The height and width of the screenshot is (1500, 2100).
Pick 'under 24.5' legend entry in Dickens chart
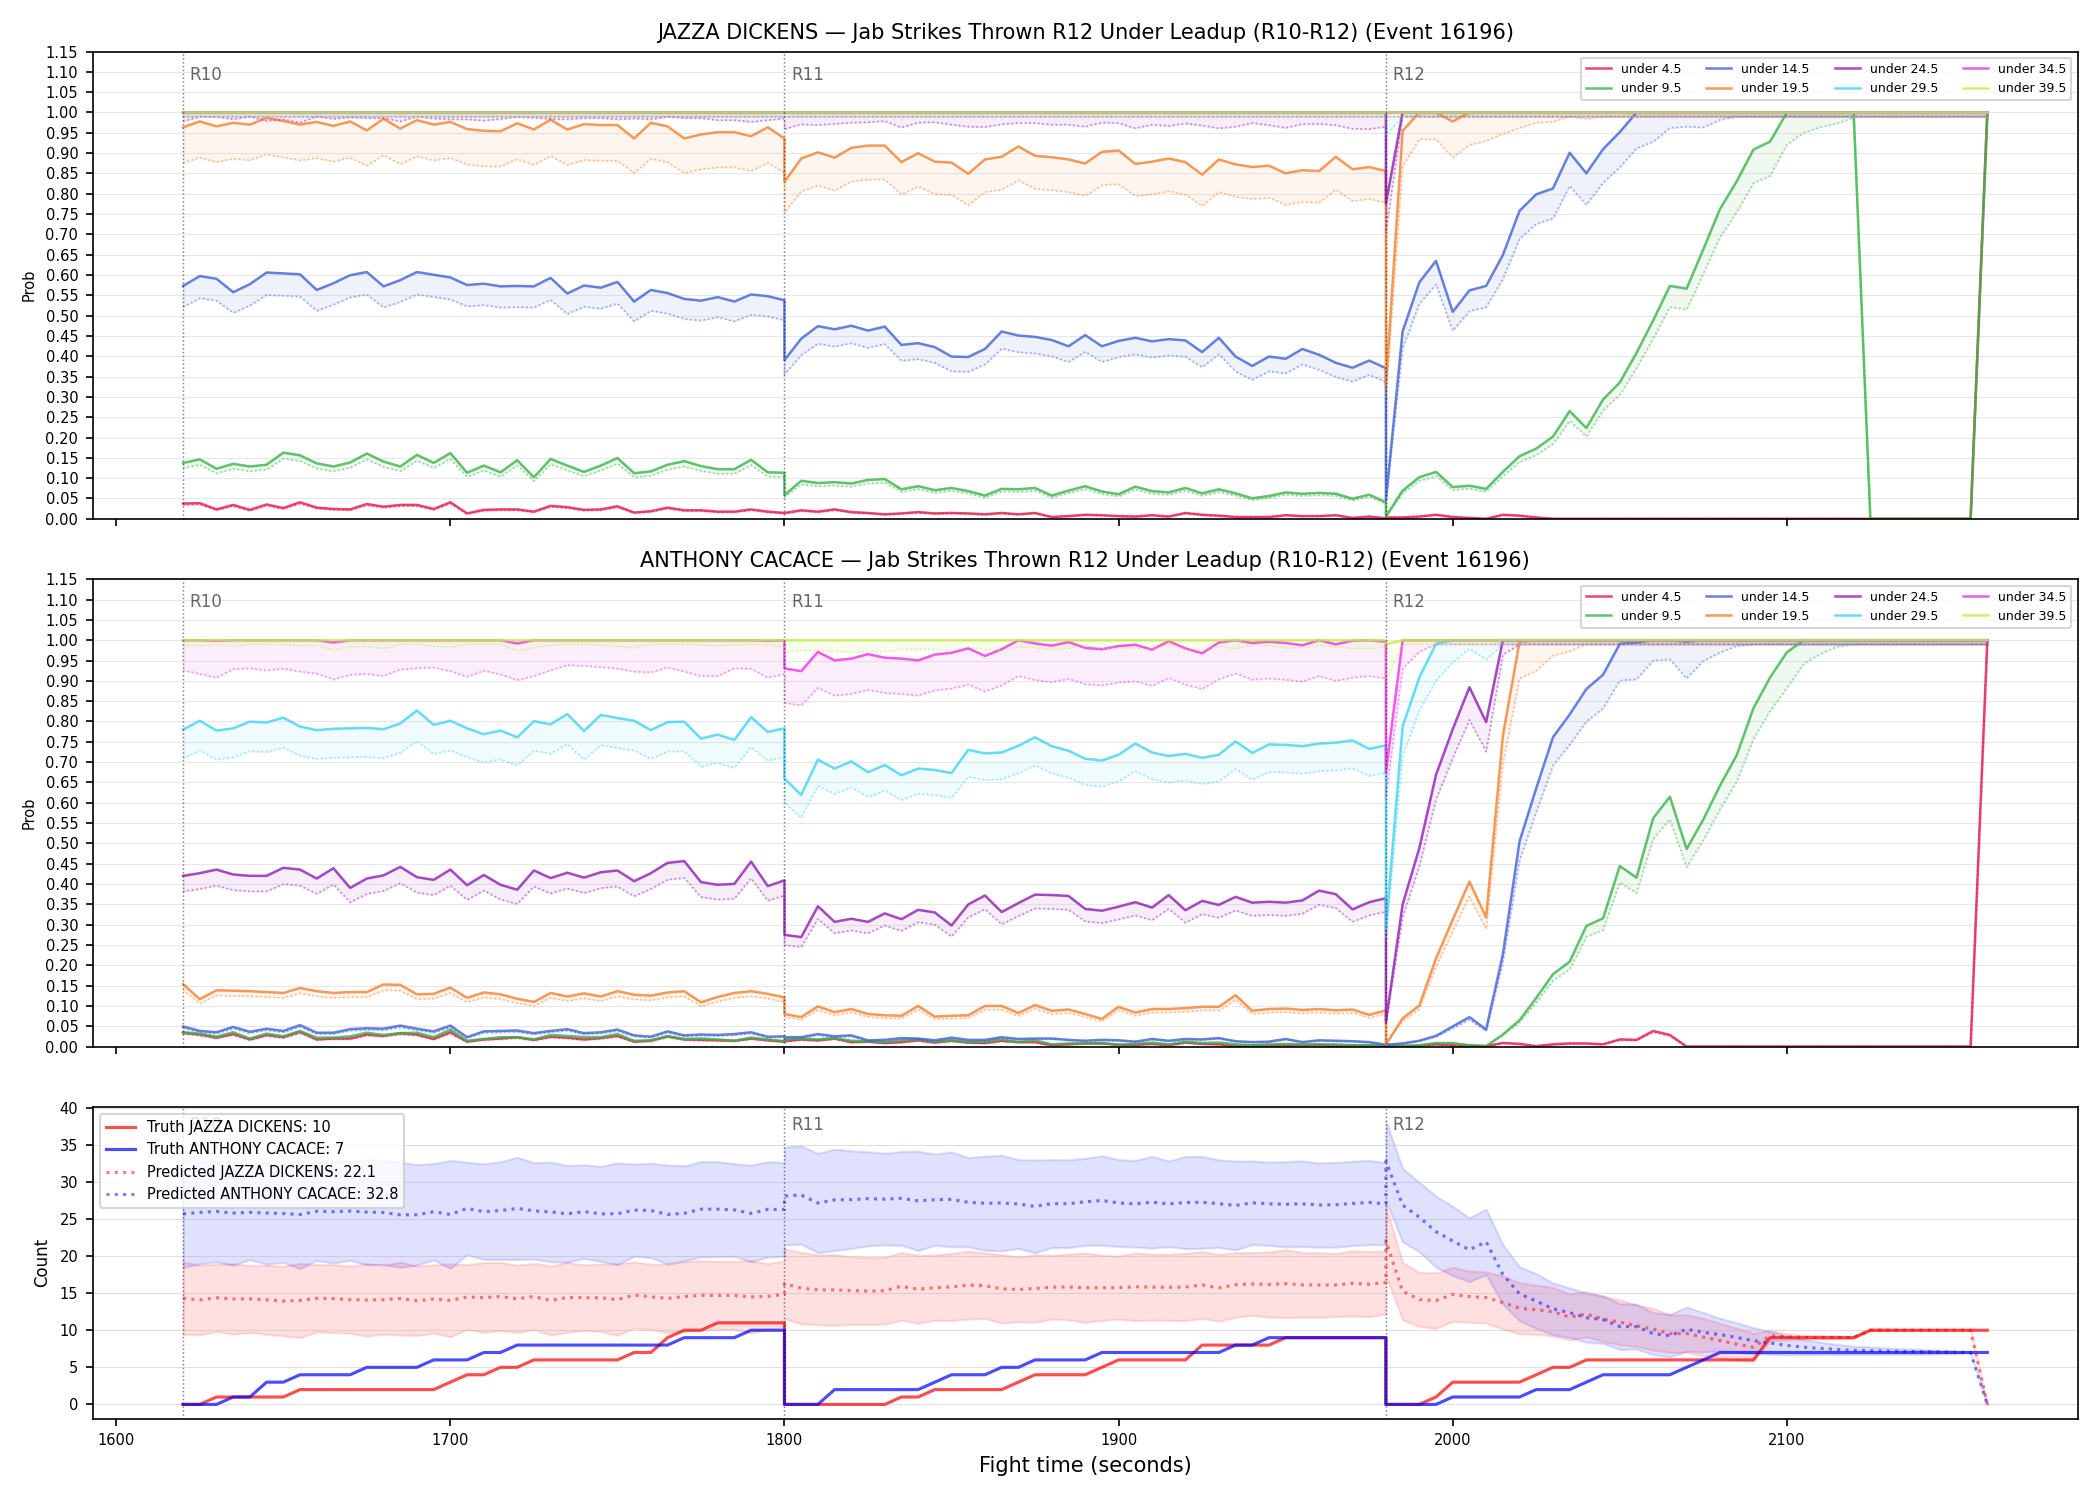click(1887, 69)
